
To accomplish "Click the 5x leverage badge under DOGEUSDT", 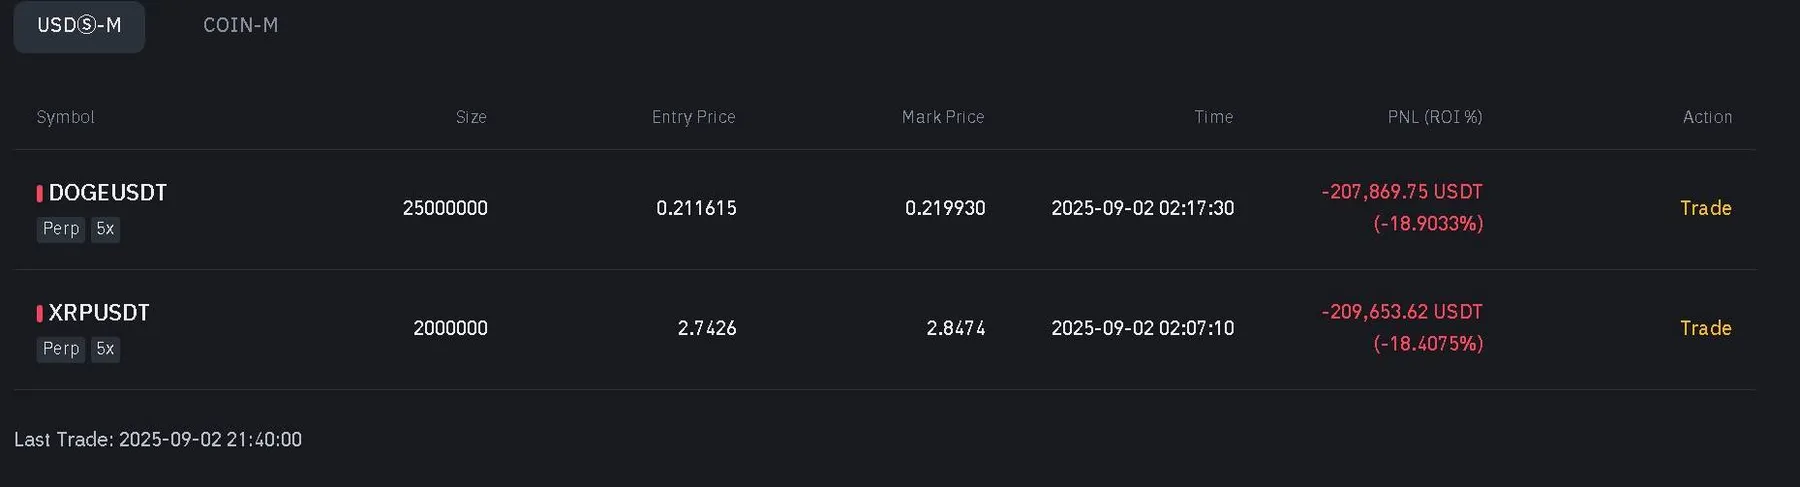I will 105,229.
